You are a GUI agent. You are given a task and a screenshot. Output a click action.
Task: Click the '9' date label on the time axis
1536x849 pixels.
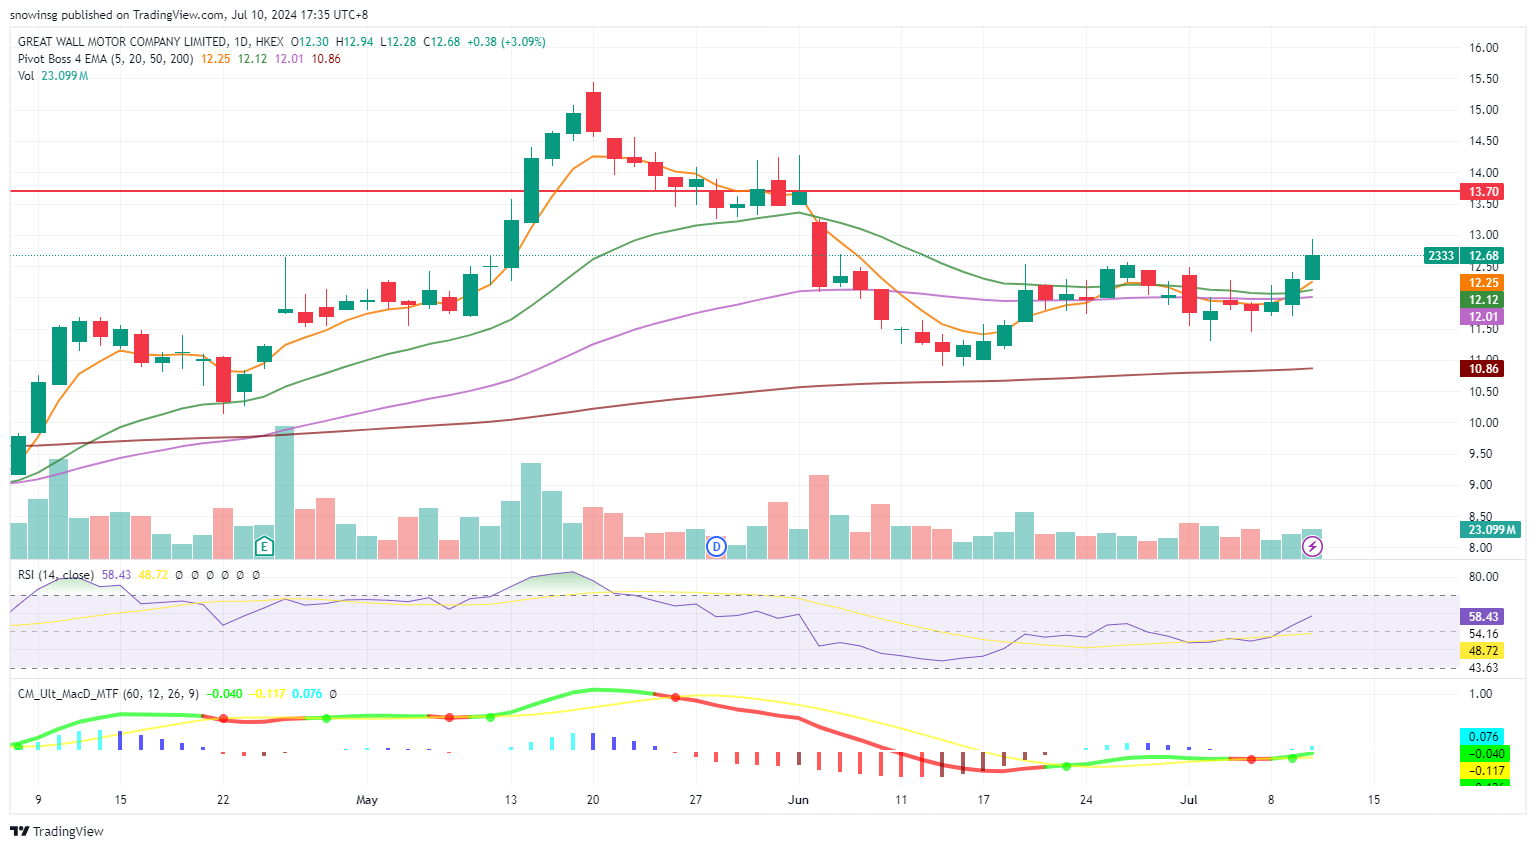coord(38,800)
